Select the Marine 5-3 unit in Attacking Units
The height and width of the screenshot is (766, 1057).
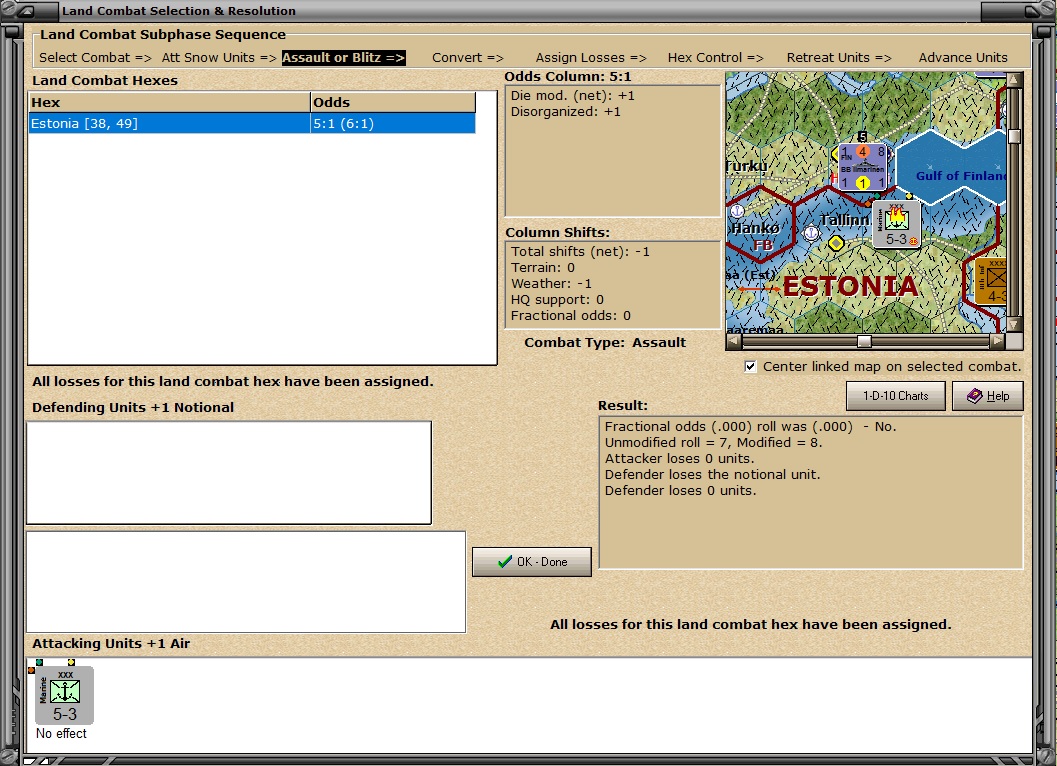pos(64,696)
